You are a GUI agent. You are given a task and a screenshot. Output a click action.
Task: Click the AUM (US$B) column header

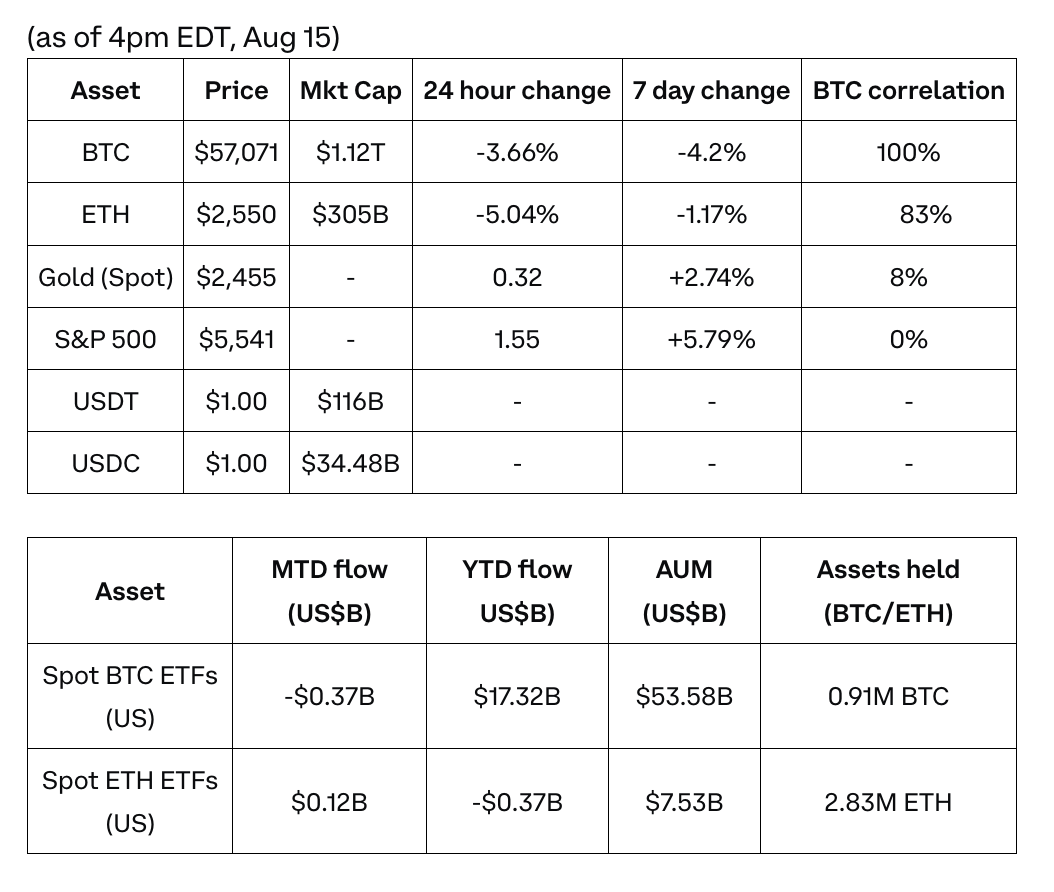[x=684, y=591]
